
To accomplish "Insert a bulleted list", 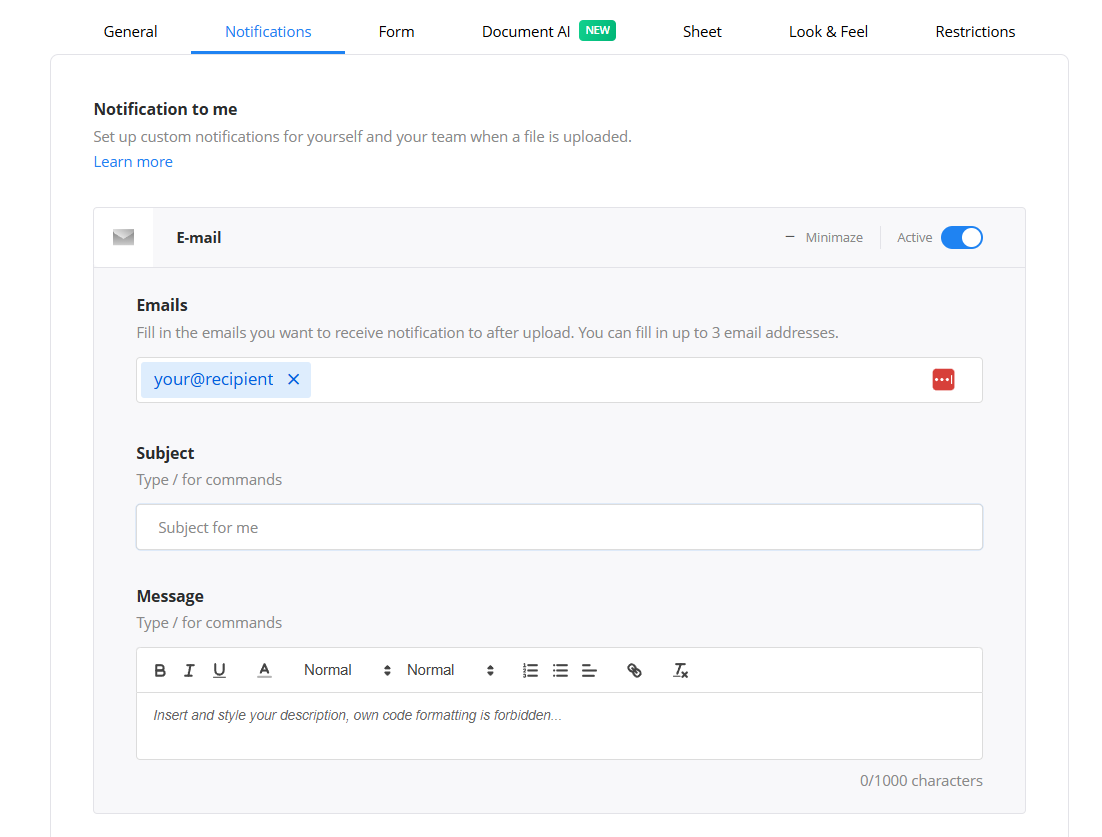I will click(560, 670).
